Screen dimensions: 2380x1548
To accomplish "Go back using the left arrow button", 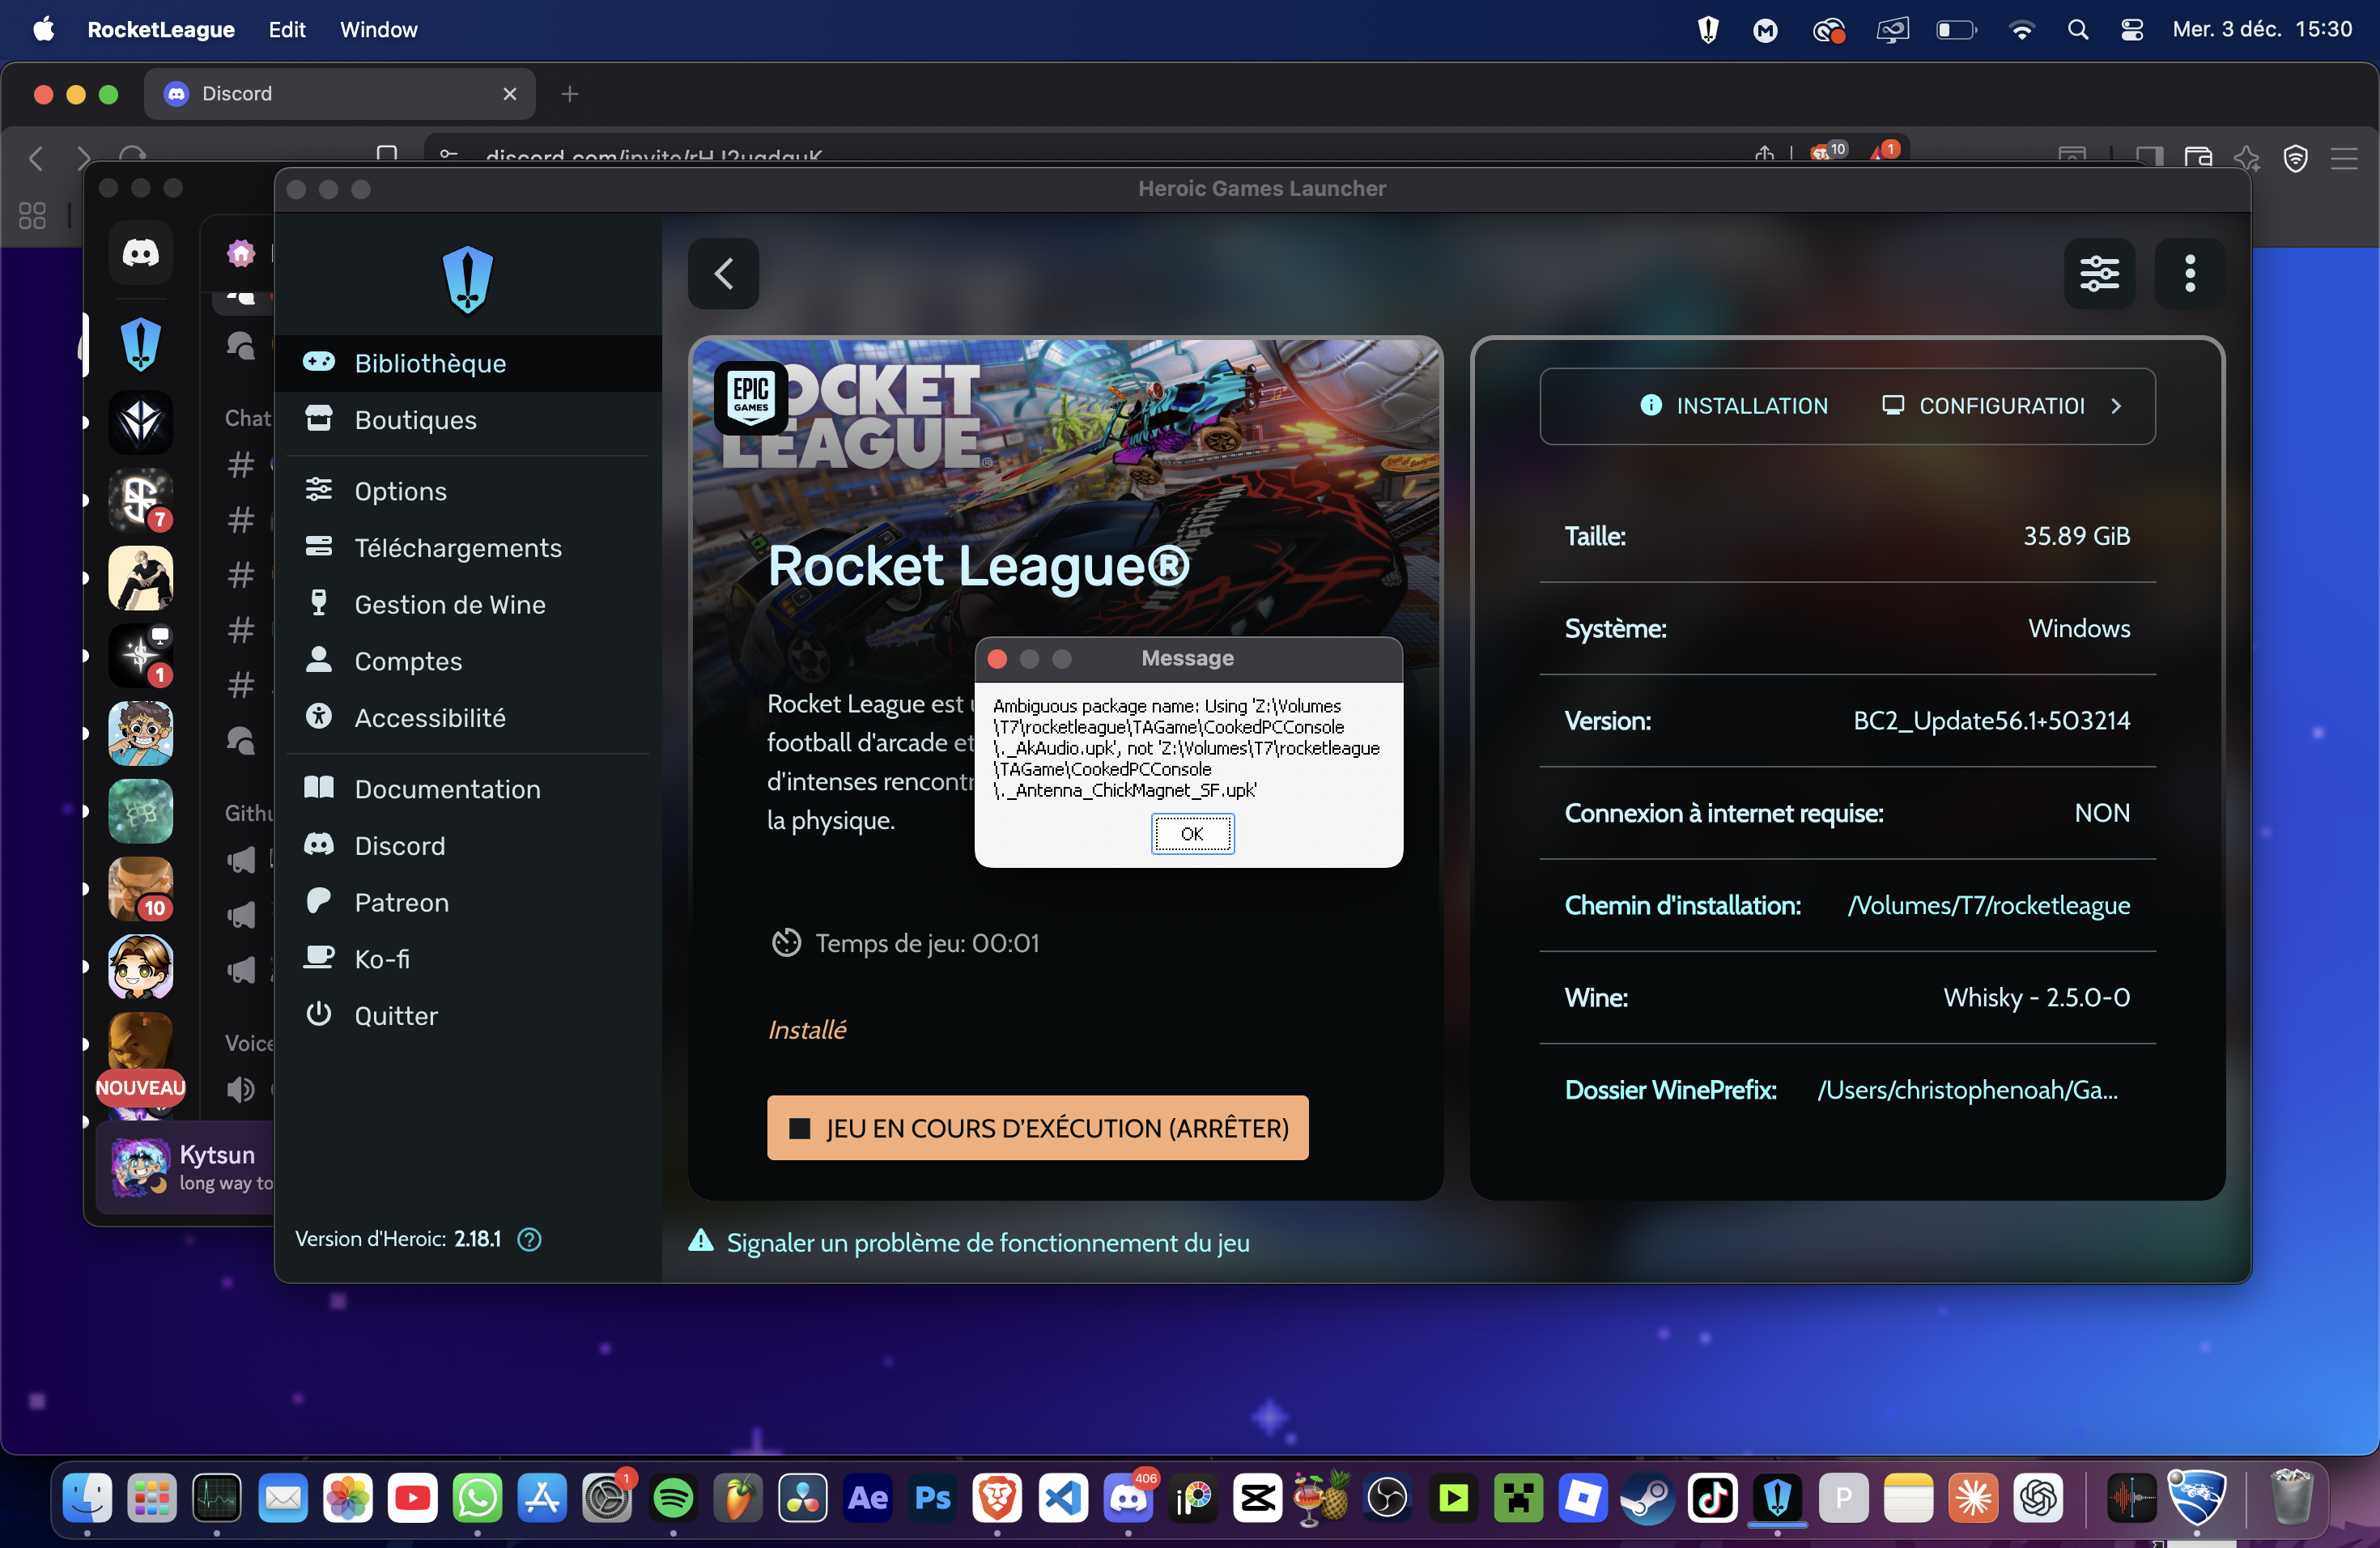I will coord(723,273).
